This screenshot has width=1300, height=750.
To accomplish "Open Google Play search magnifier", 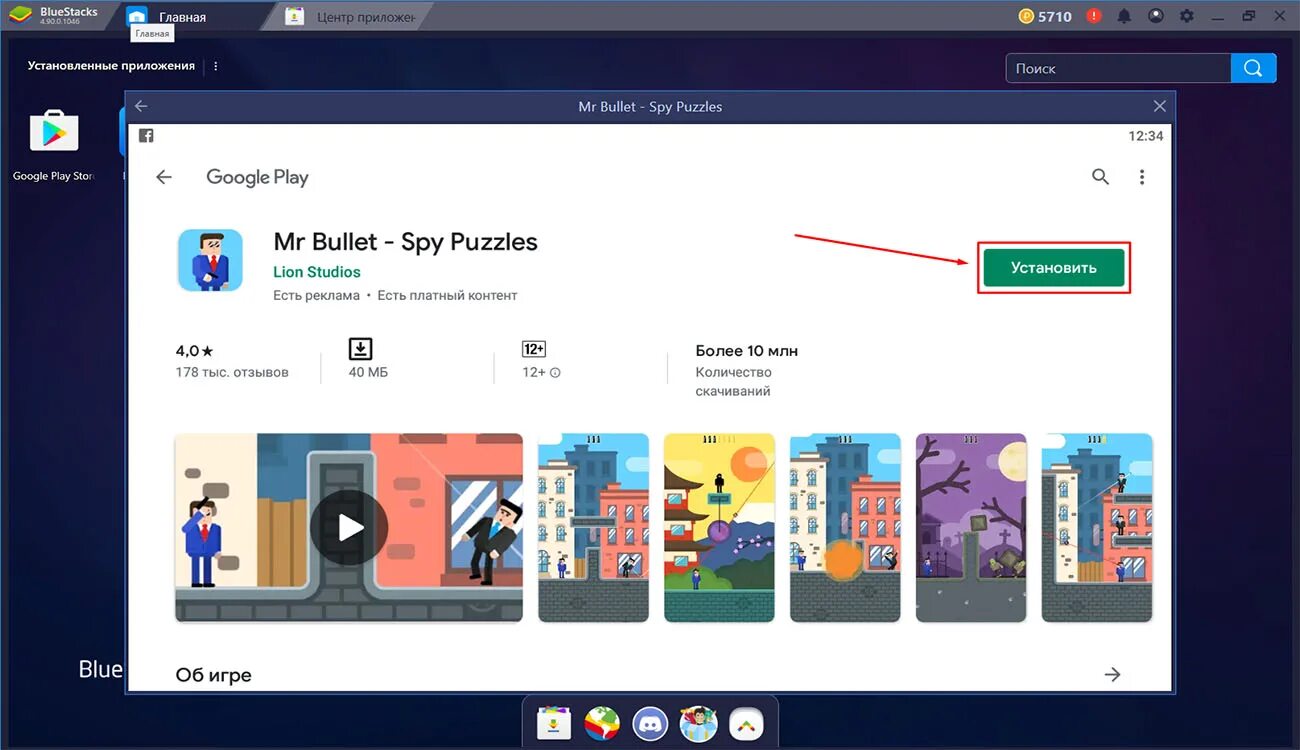I will click(1100, 177).
